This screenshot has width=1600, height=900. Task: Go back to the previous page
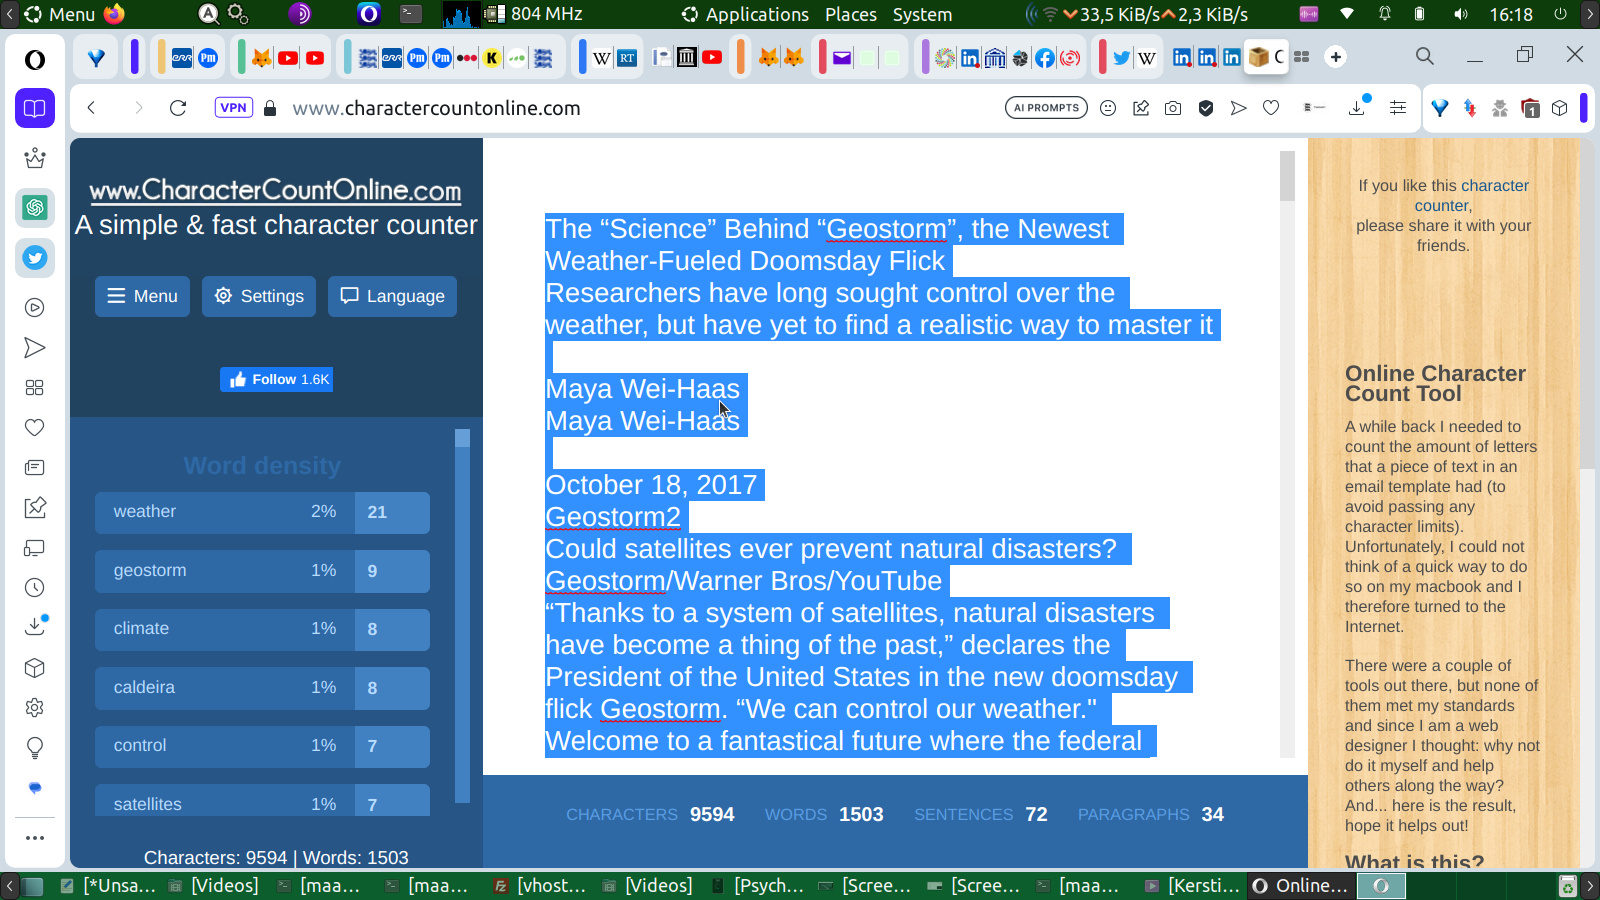coord(91,108)
